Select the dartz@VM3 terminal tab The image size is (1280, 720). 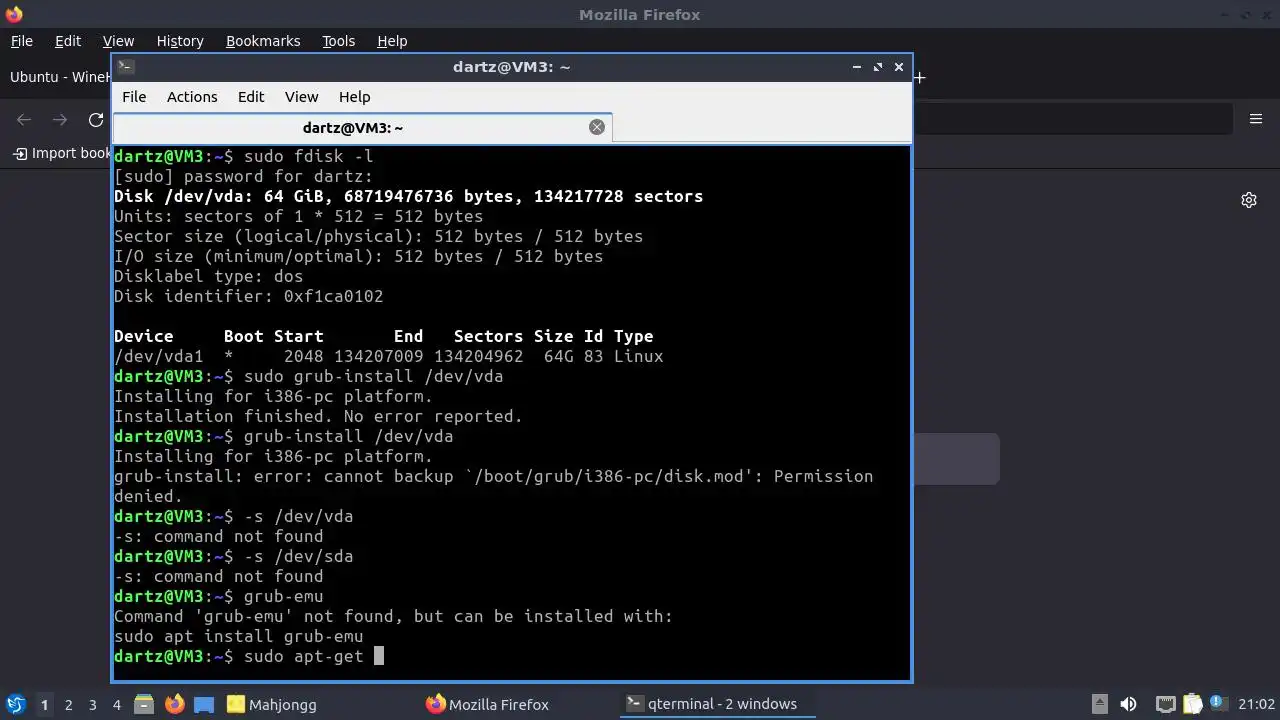pyautogui.click(x=353, y=128)
